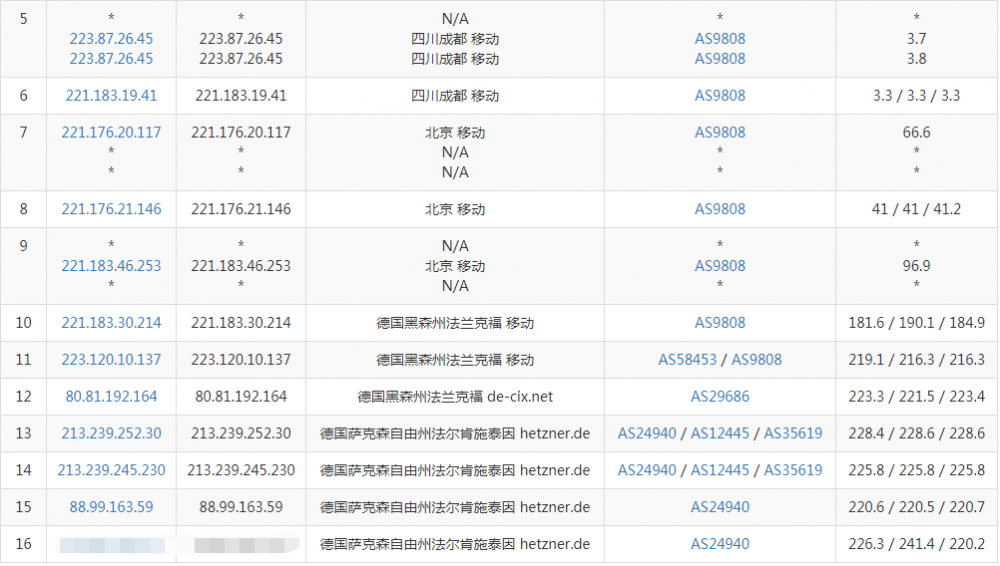The height and width of the screenshot is (566, 1000).
Task: Click the blurred IP address in hop 16
Action: (111, 545)
